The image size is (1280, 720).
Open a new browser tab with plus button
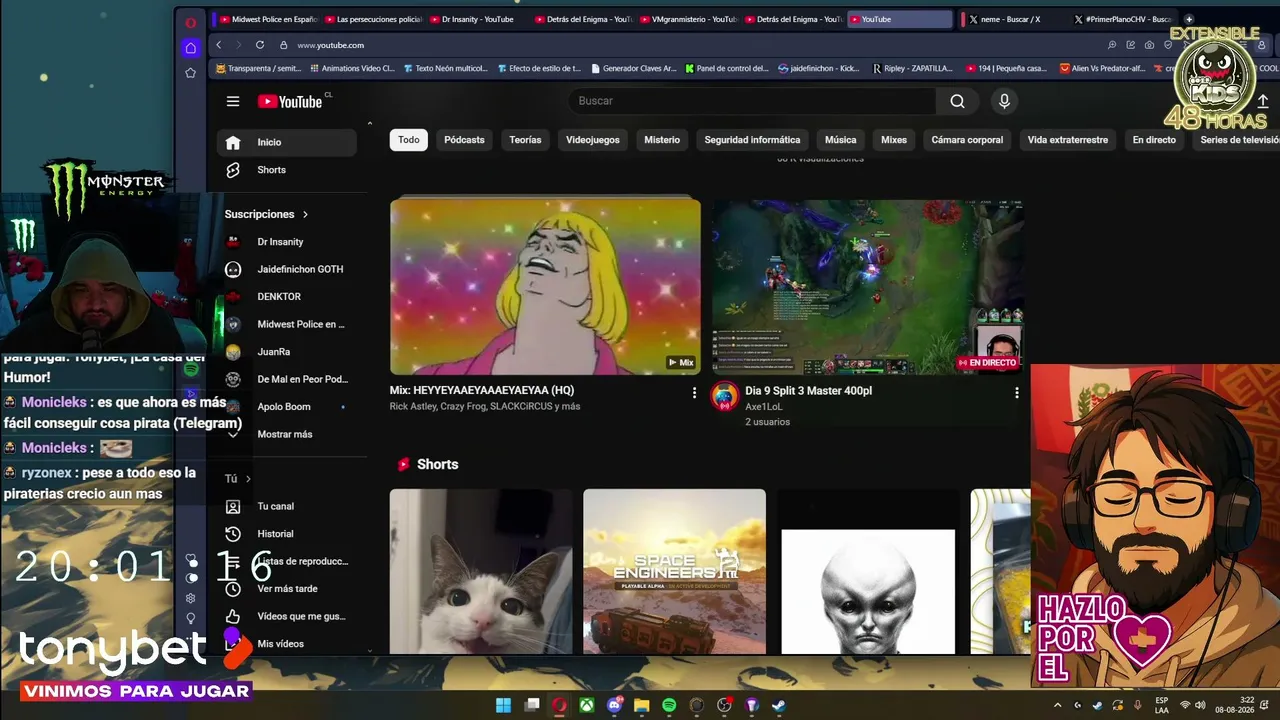point(1189,19)
